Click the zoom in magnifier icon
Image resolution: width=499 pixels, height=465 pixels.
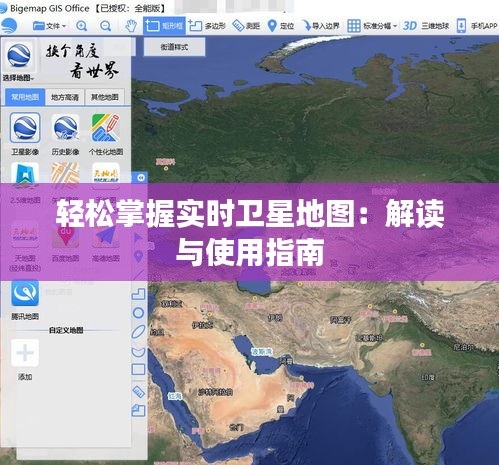pos(82,26)
